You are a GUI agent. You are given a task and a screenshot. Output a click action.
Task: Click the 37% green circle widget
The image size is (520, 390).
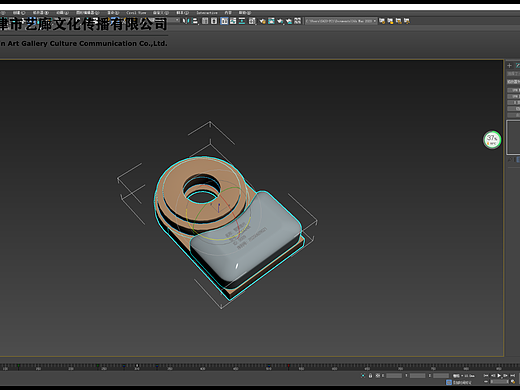click(492, 140)
